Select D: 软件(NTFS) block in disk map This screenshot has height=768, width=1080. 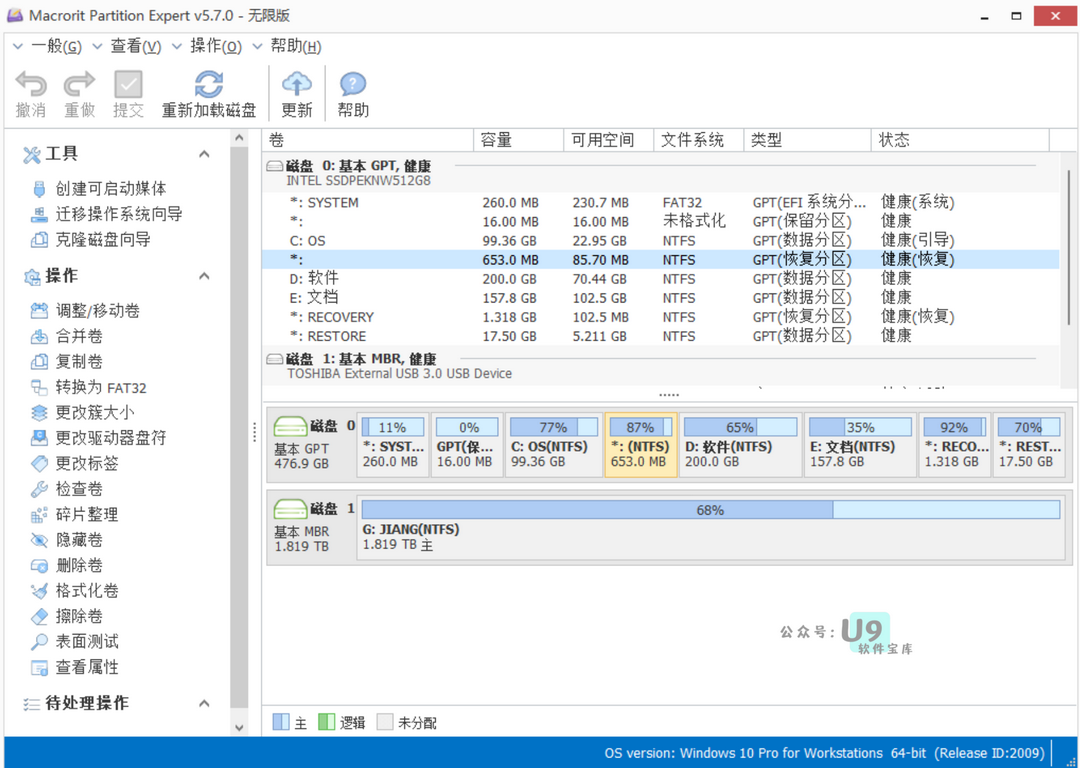point(740,444)
